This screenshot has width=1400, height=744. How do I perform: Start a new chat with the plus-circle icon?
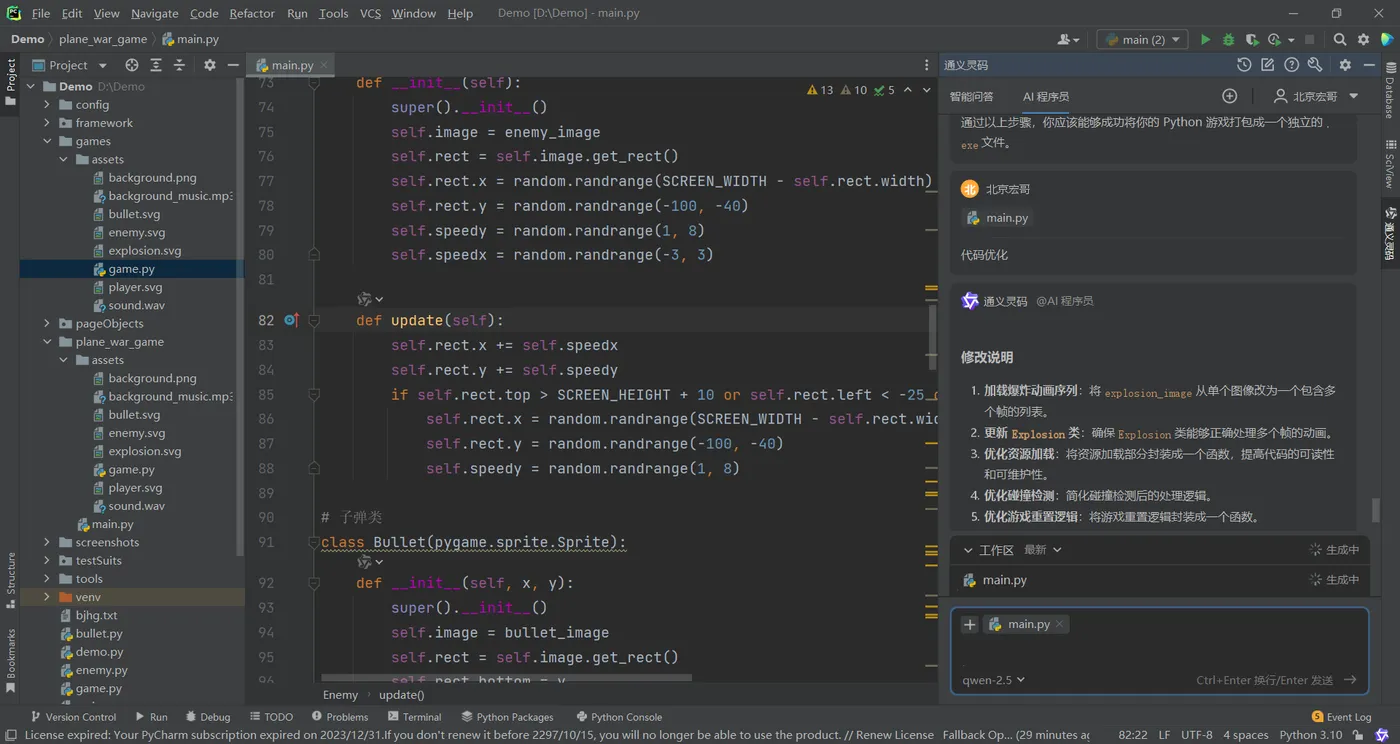pos(1230,96)
